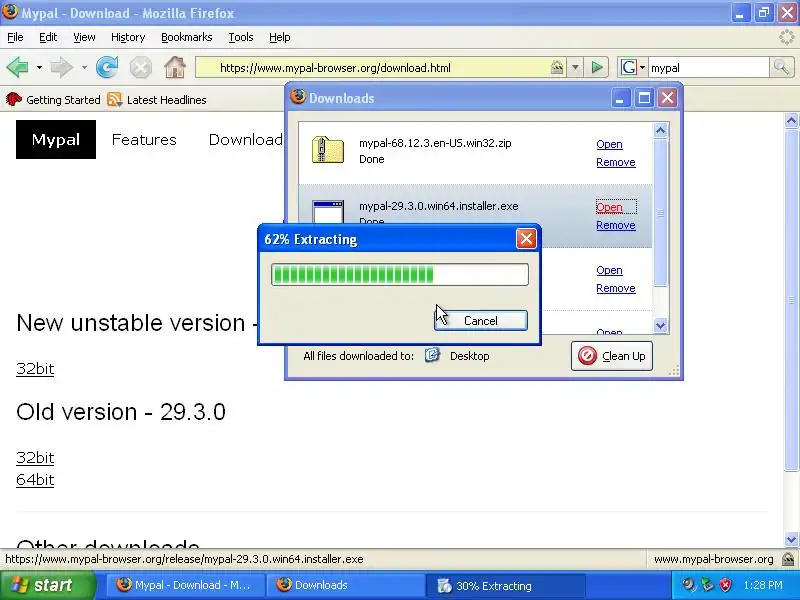800x600 pixels.
Task: Click the 32bit link under New unstable version
Action: click(x=35, y=368)
